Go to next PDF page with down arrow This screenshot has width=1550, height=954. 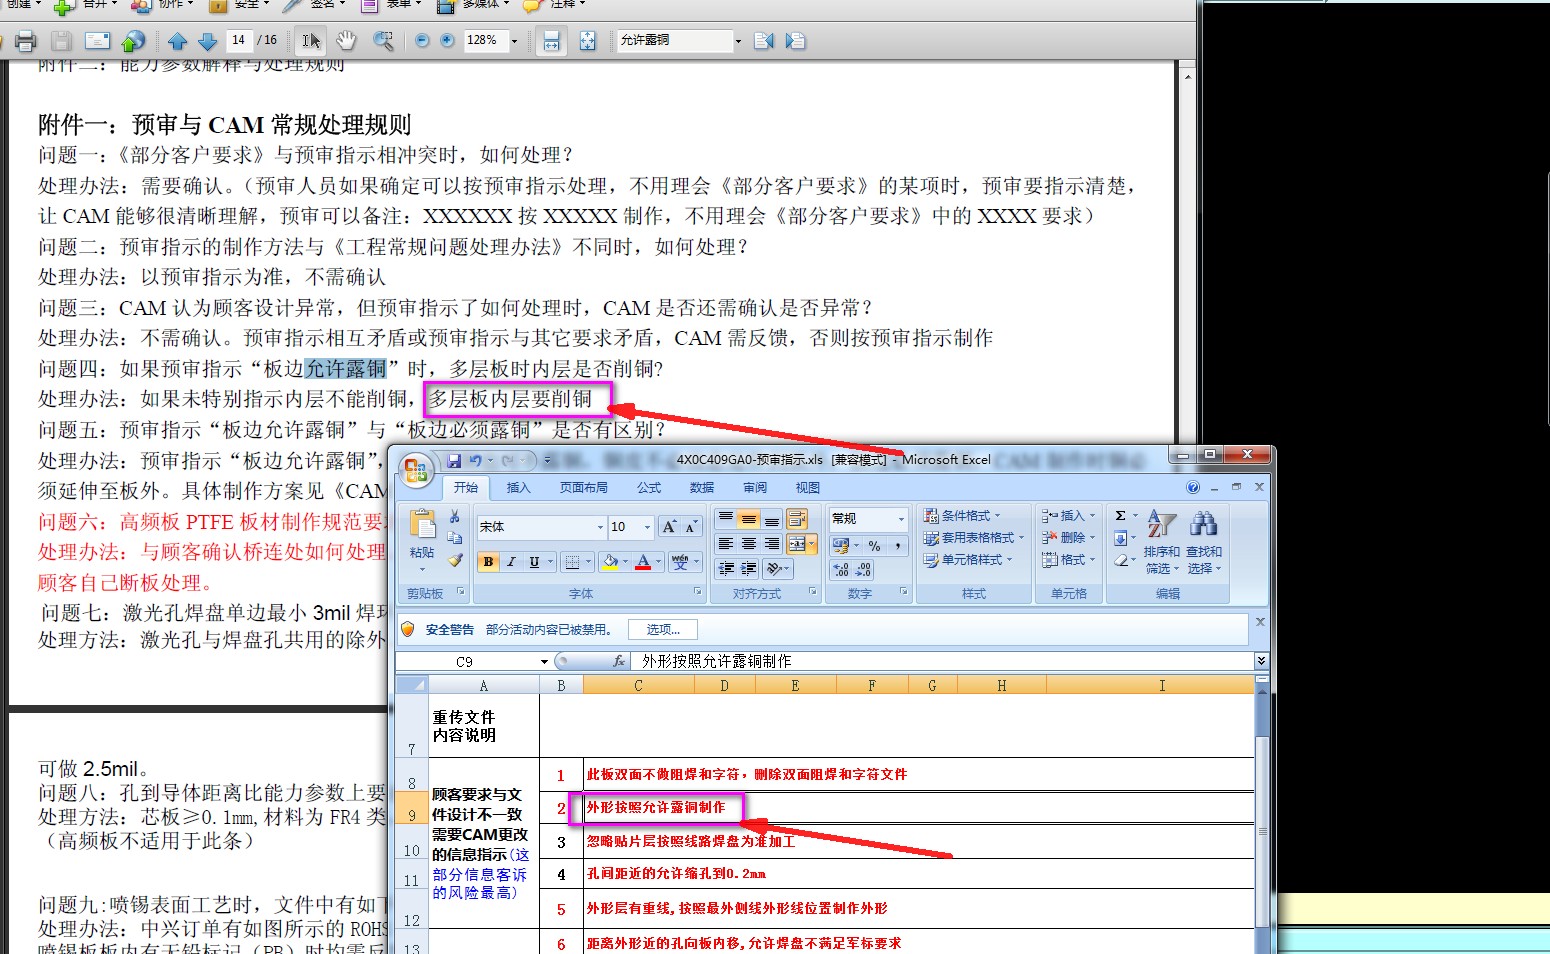click(x=207, y=41)
